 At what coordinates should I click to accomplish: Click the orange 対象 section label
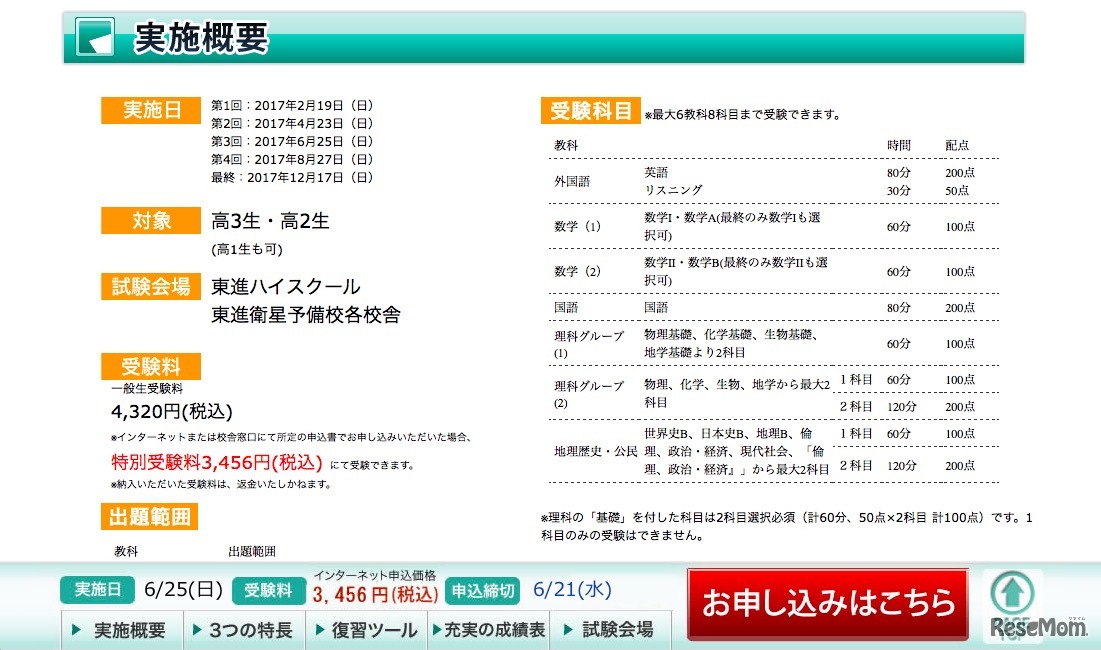coord(151,220)
